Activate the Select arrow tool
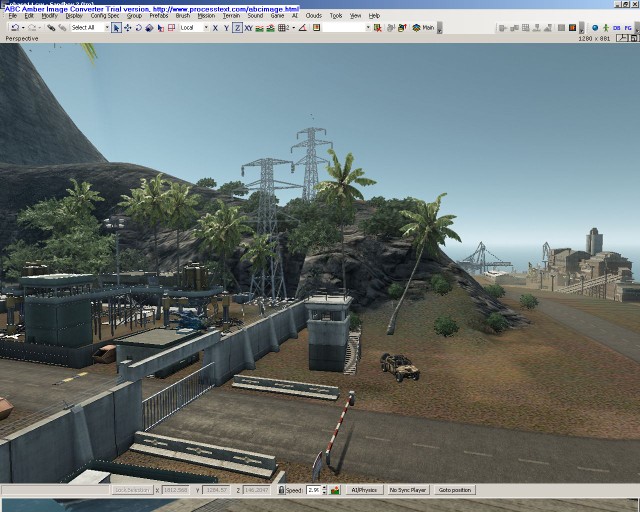Viewport: 640px width, 512px height. pos(116,28)
